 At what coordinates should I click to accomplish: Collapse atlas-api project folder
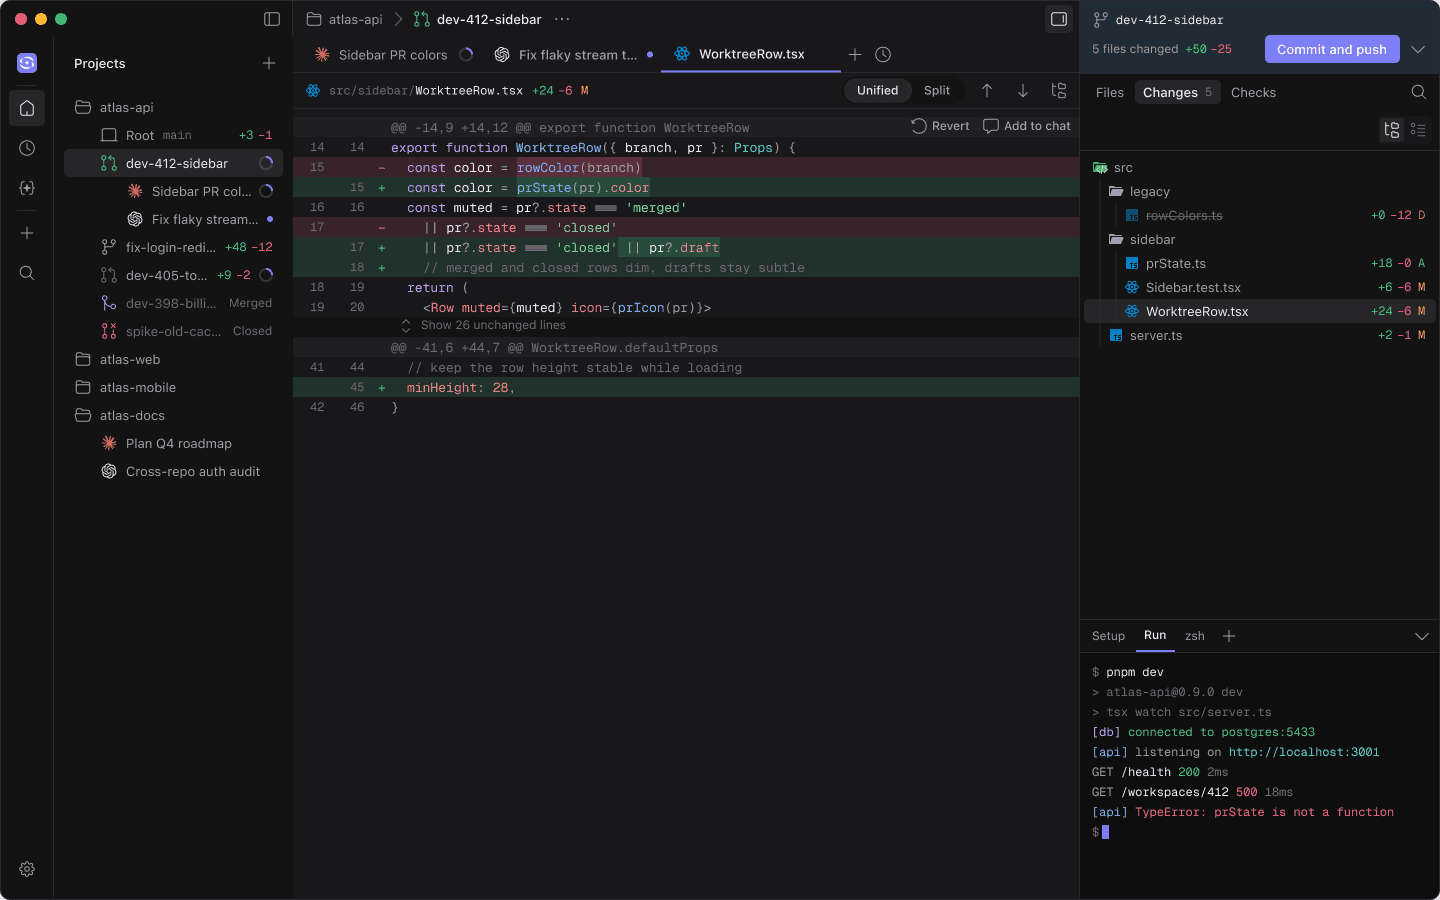coord(173,107)
